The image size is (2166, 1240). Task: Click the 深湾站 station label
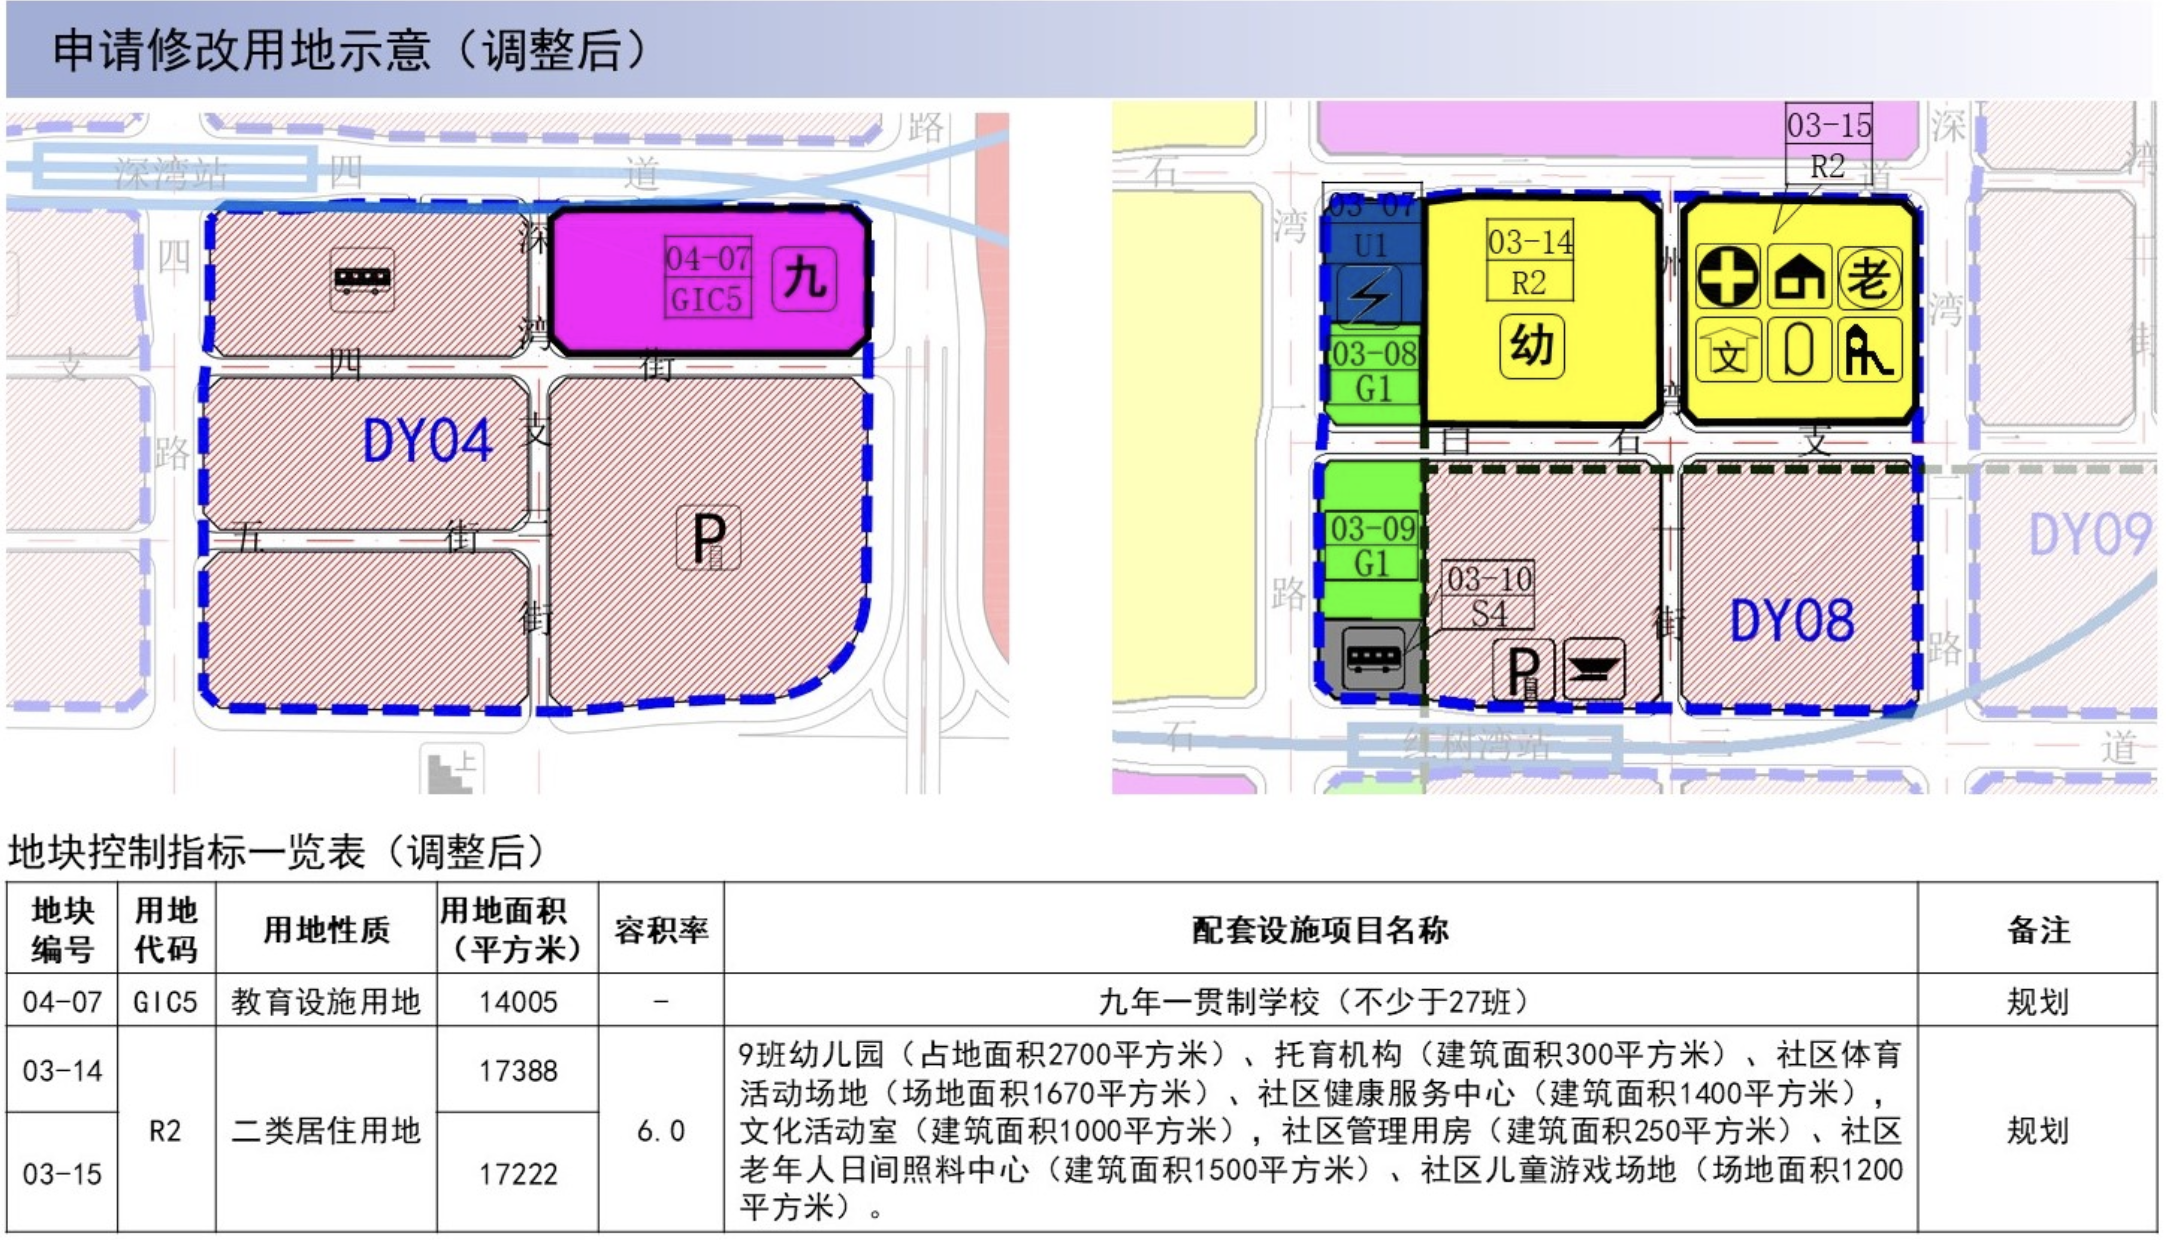pos(172,174)
